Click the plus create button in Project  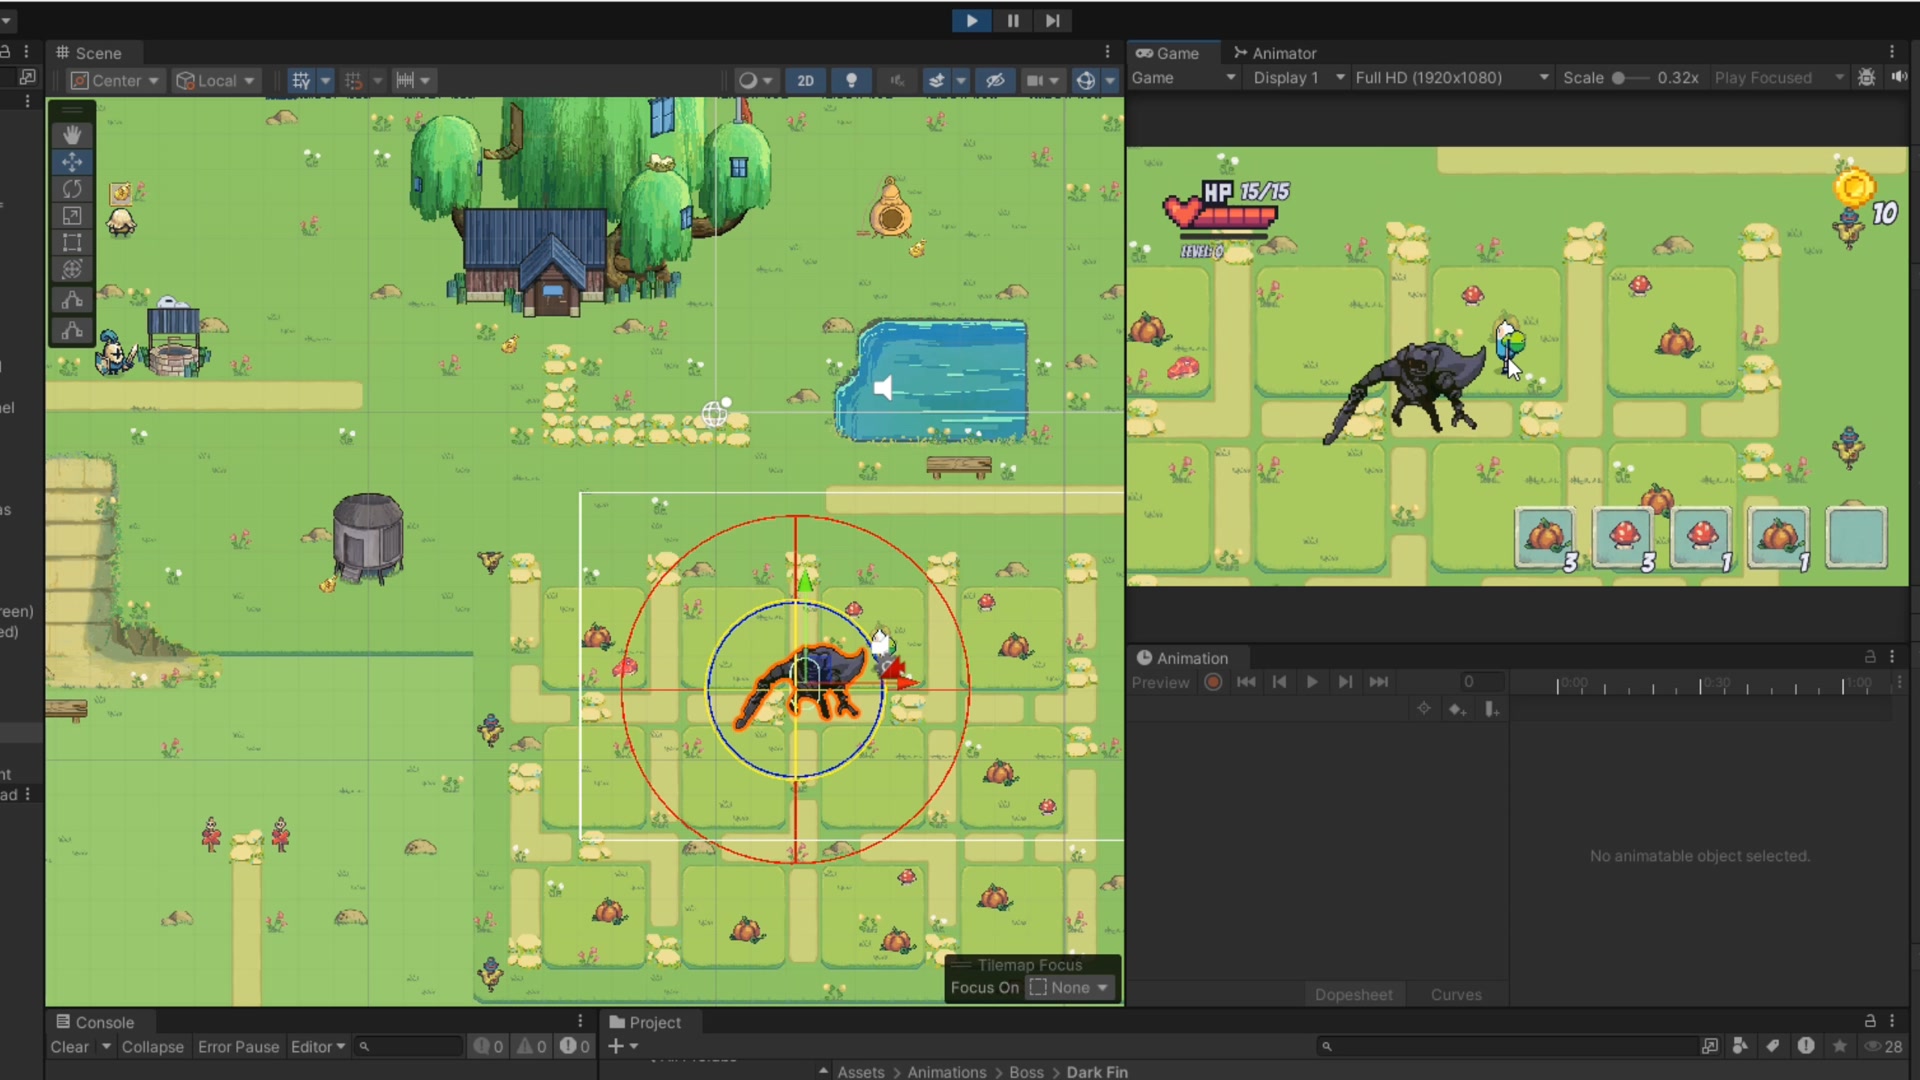pos(622,1046)
